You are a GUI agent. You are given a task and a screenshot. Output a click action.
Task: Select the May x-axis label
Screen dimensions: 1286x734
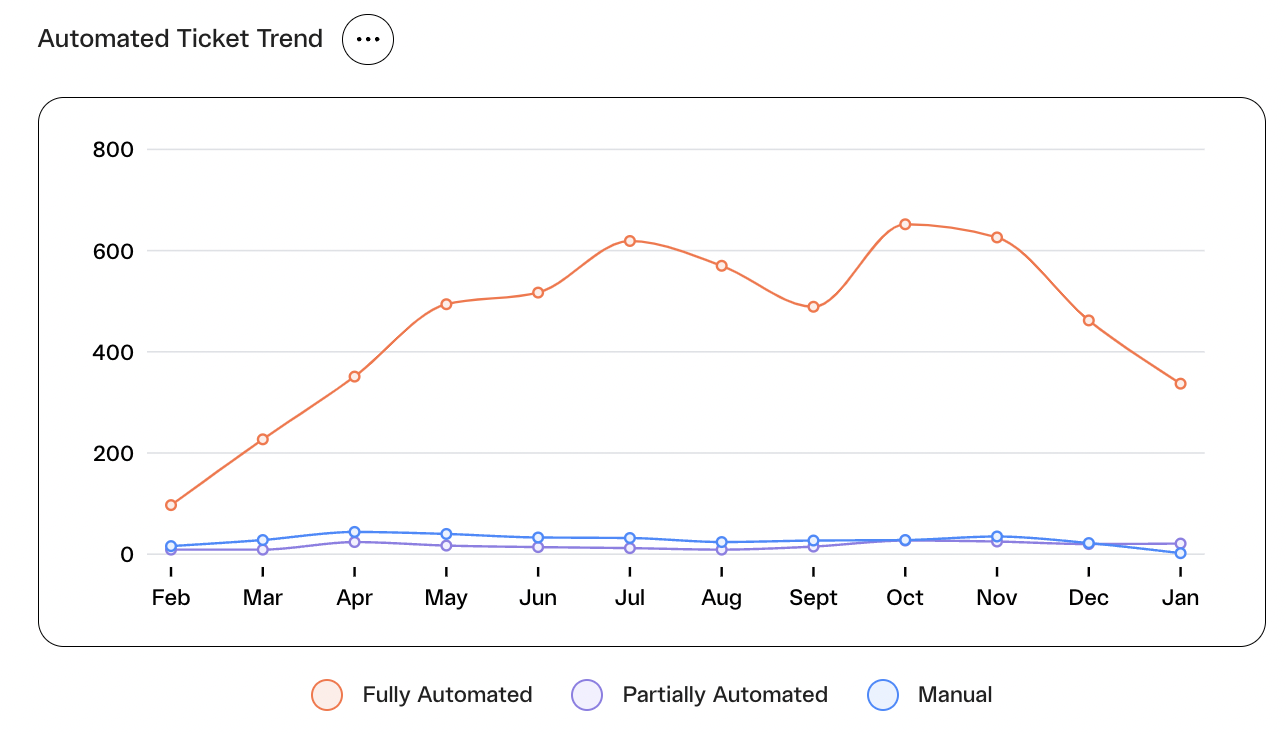446,598
